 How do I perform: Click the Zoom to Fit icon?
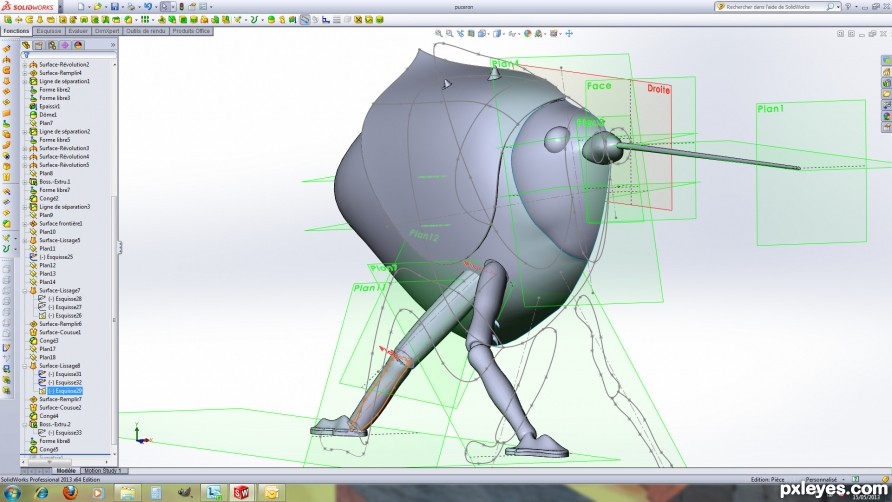click(x=439, y=34)
